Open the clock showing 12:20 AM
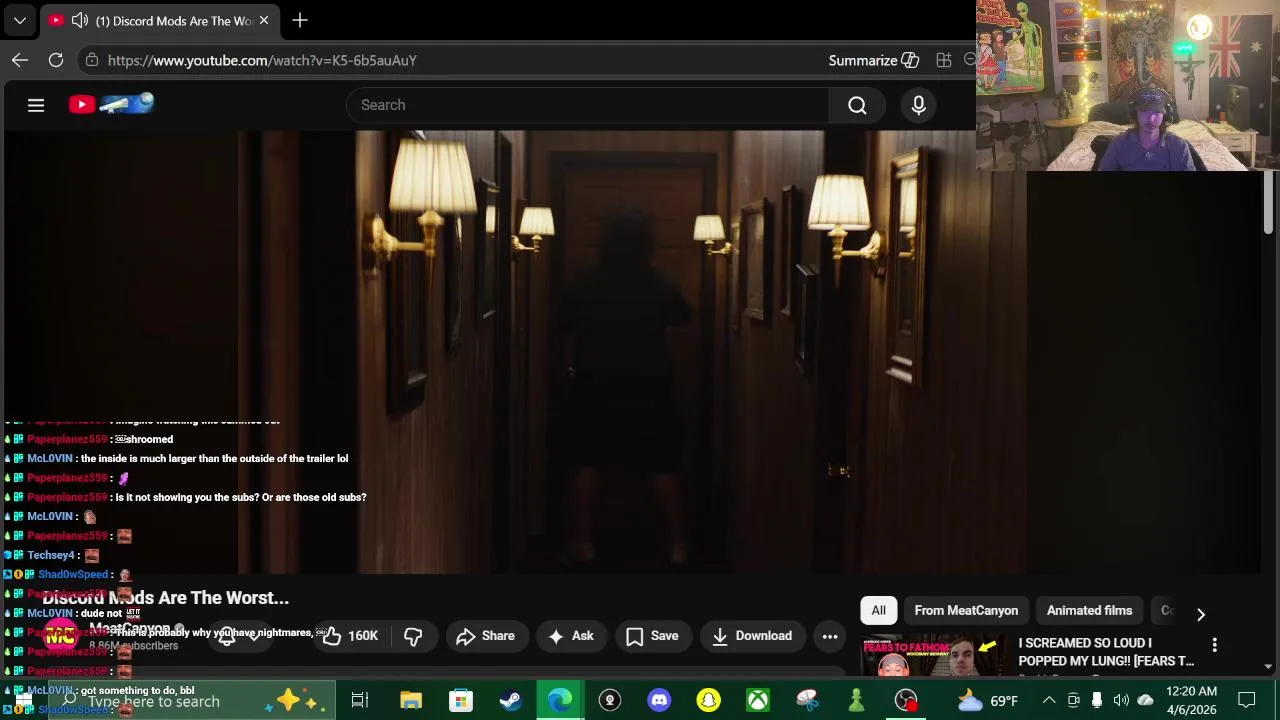The height and width of the screenshot is (720, 1280). click(x=1192, y=701)
